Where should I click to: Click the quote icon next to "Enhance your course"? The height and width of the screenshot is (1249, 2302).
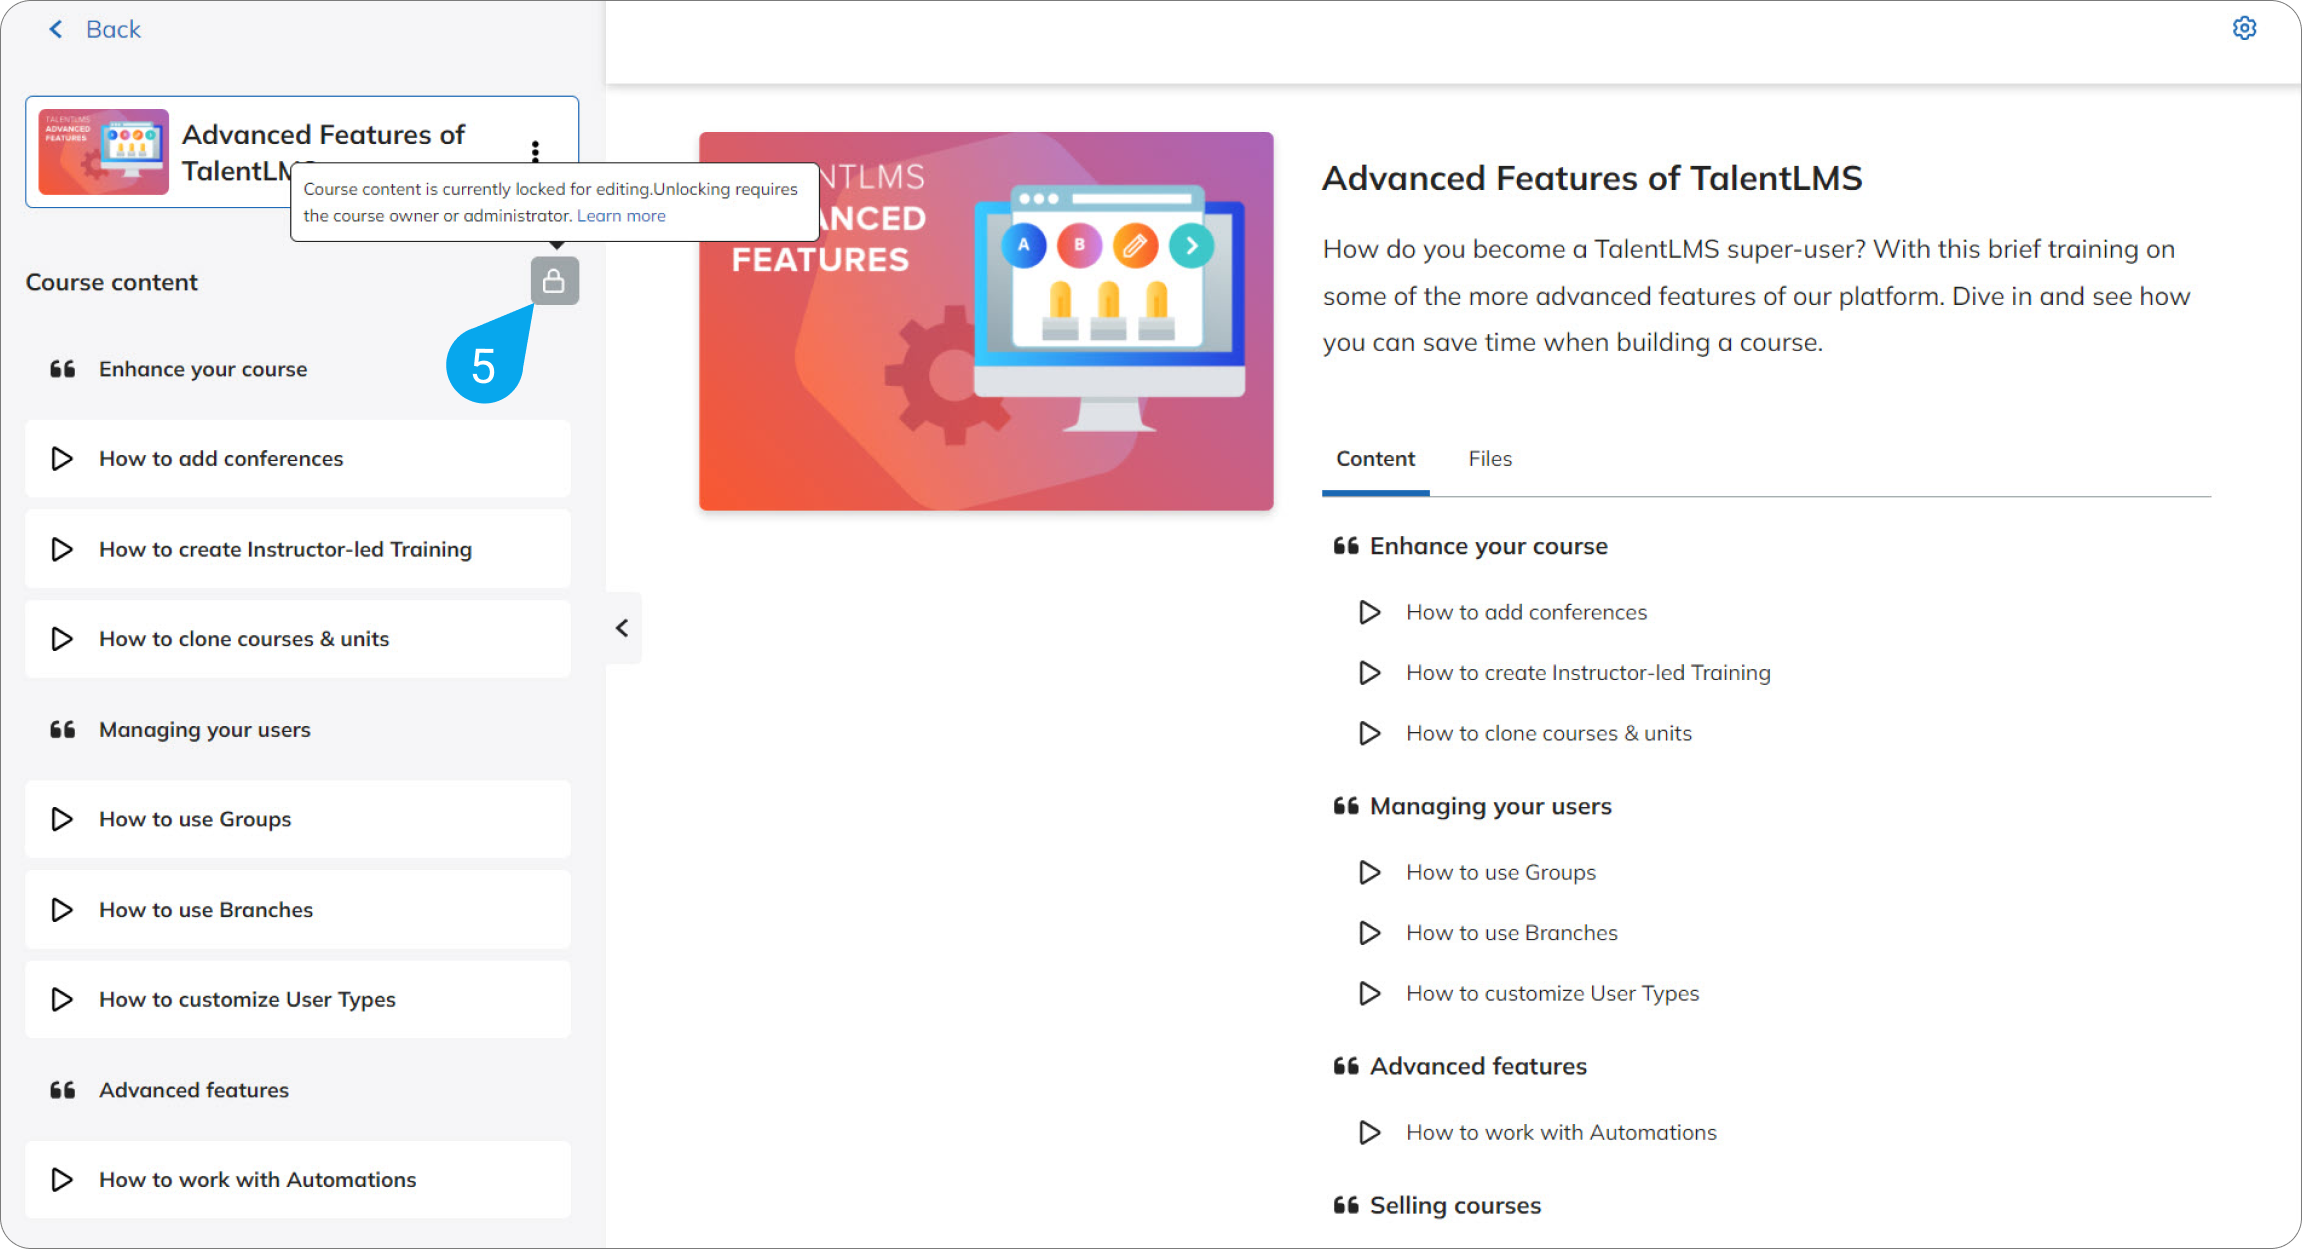[62, 368]
